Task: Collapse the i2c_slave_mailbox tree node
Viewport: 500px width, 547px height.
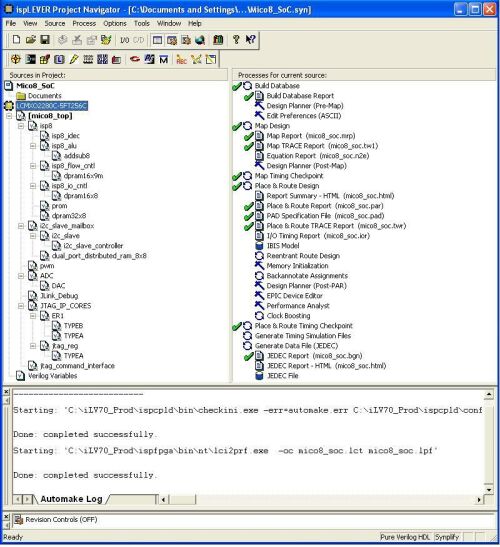Action: point(21,226)
